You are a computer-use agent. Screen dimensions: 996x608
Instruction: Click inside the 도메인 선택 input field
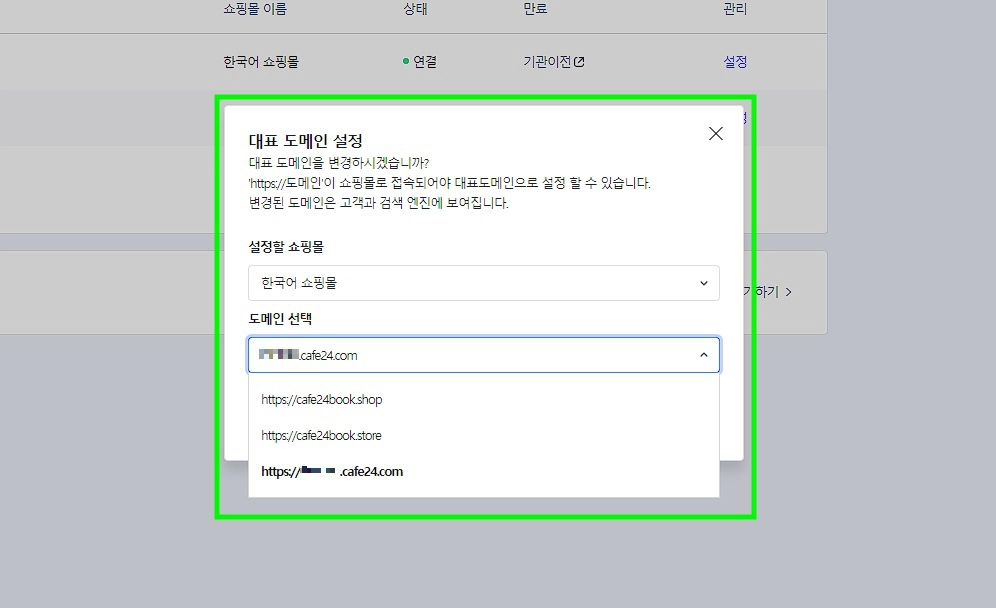[x=450, y=355]
